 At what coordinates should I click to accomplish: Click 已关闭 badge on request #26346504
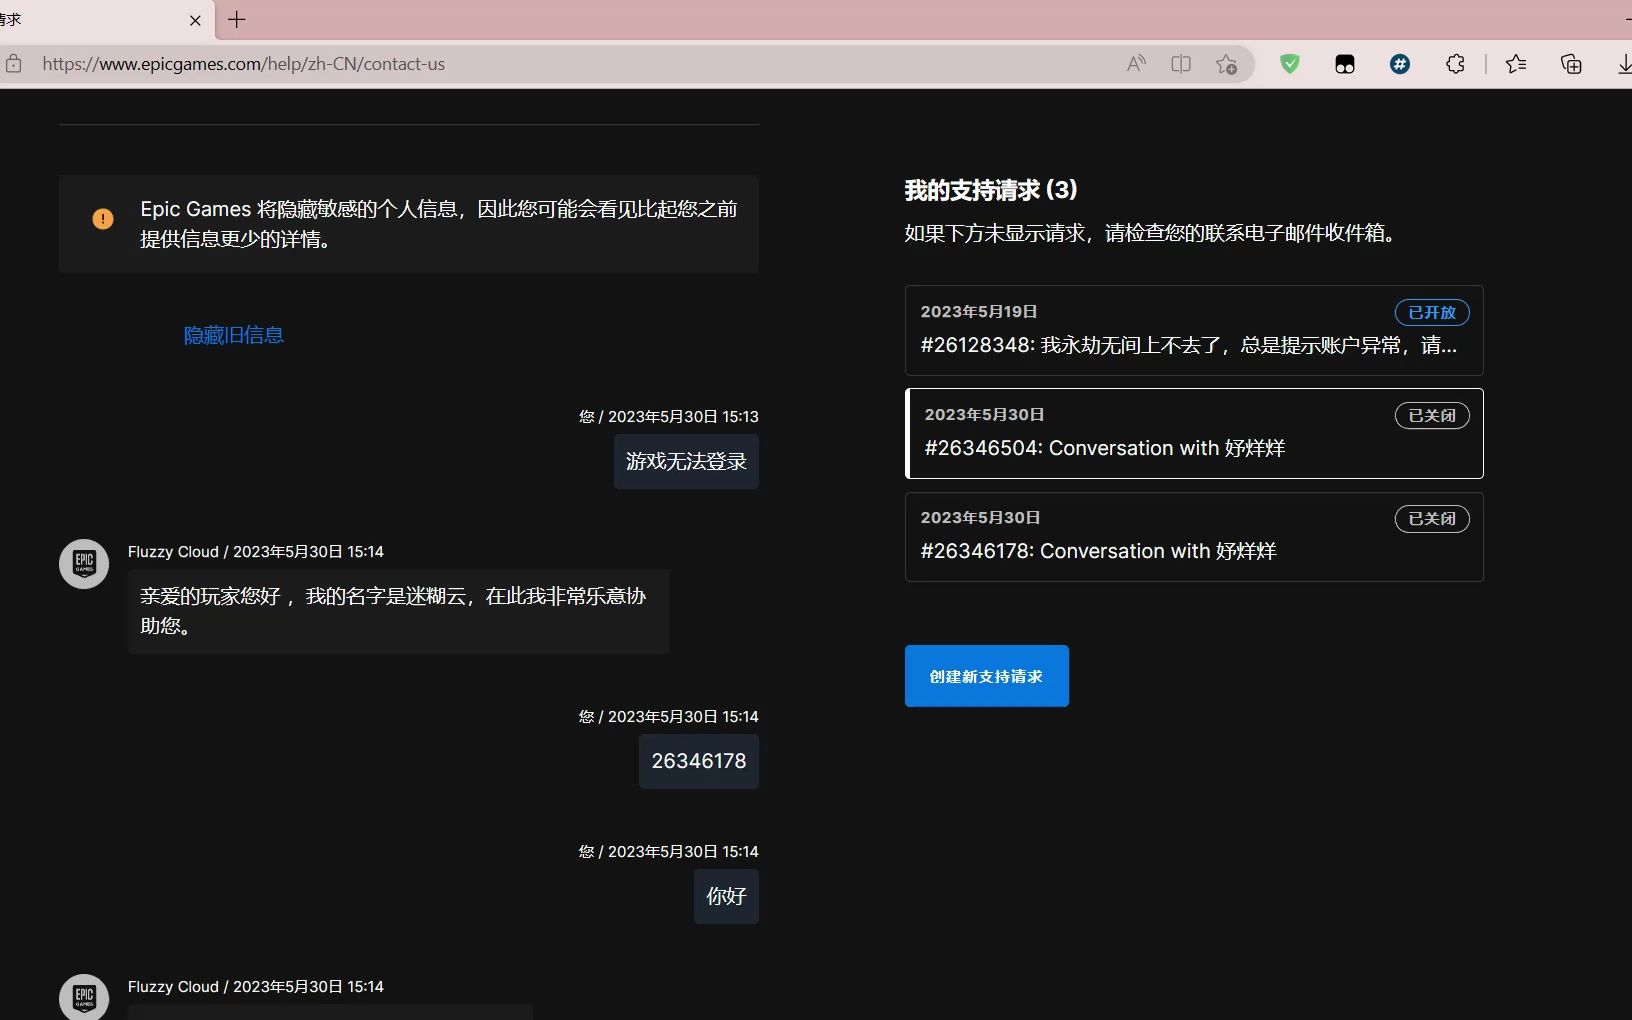tap(1432, 415)
